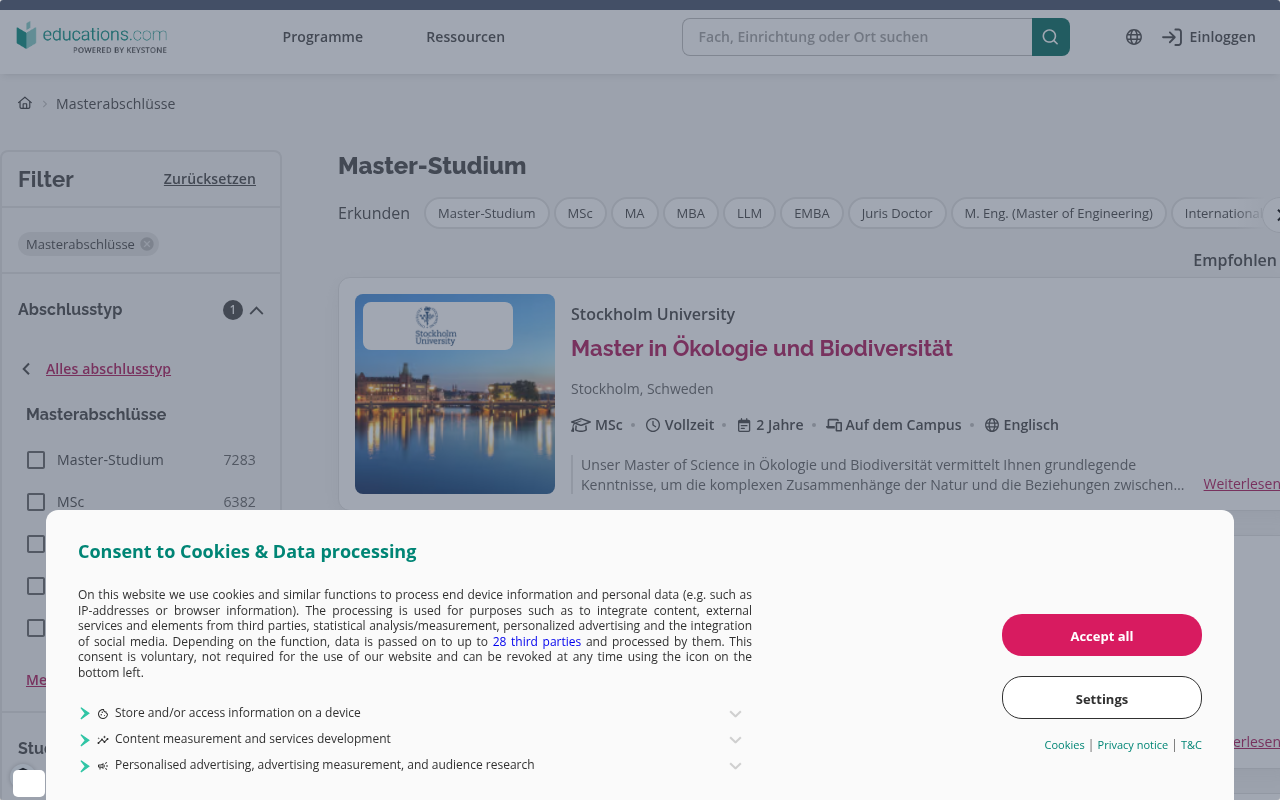Click the Alles abschlusstyp link

click(x=108, y=369)
